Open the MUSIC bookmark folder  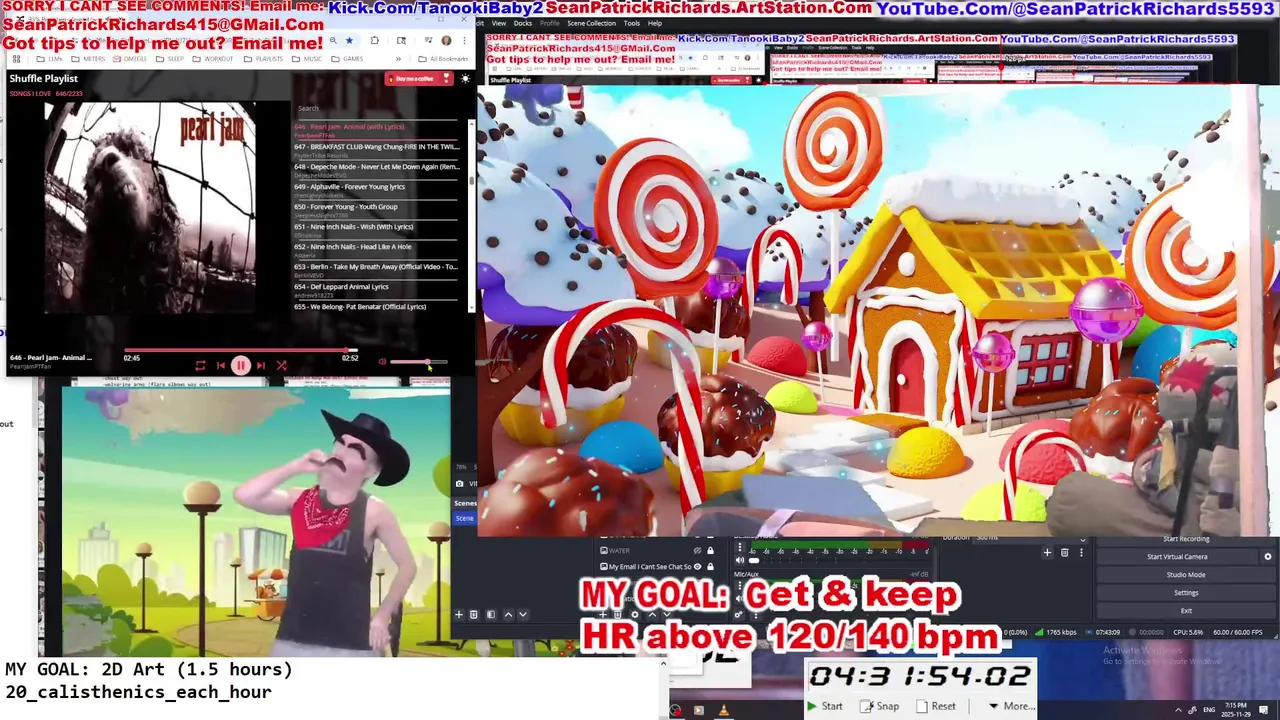coord(307,59)
